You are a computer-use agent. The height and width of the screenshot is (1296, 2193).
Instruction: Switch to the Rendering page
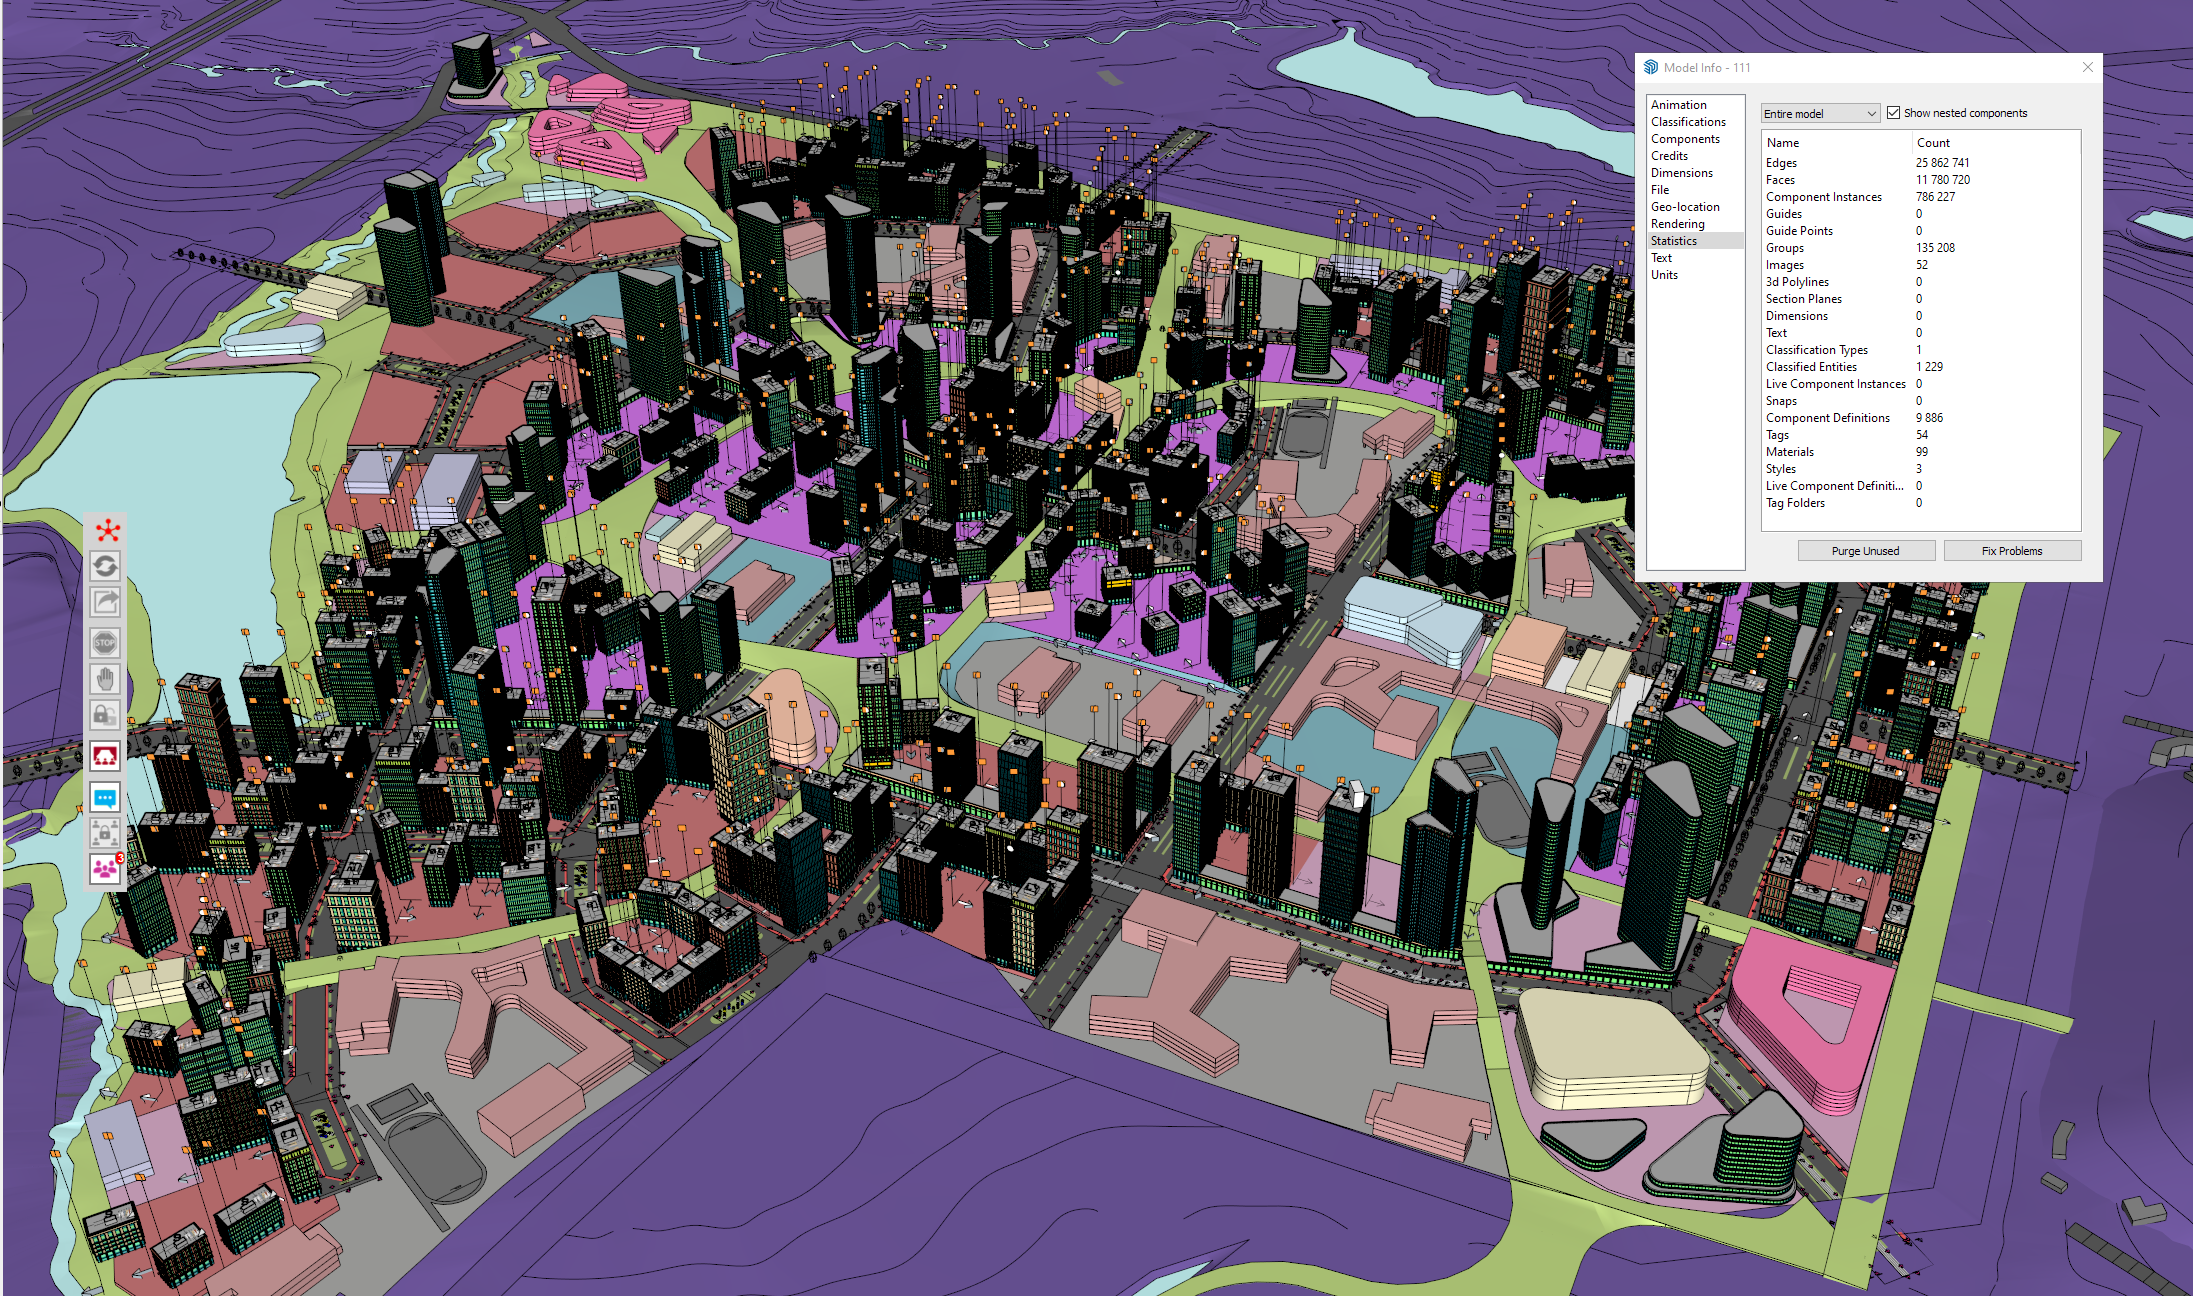[x=1677, y=224]
